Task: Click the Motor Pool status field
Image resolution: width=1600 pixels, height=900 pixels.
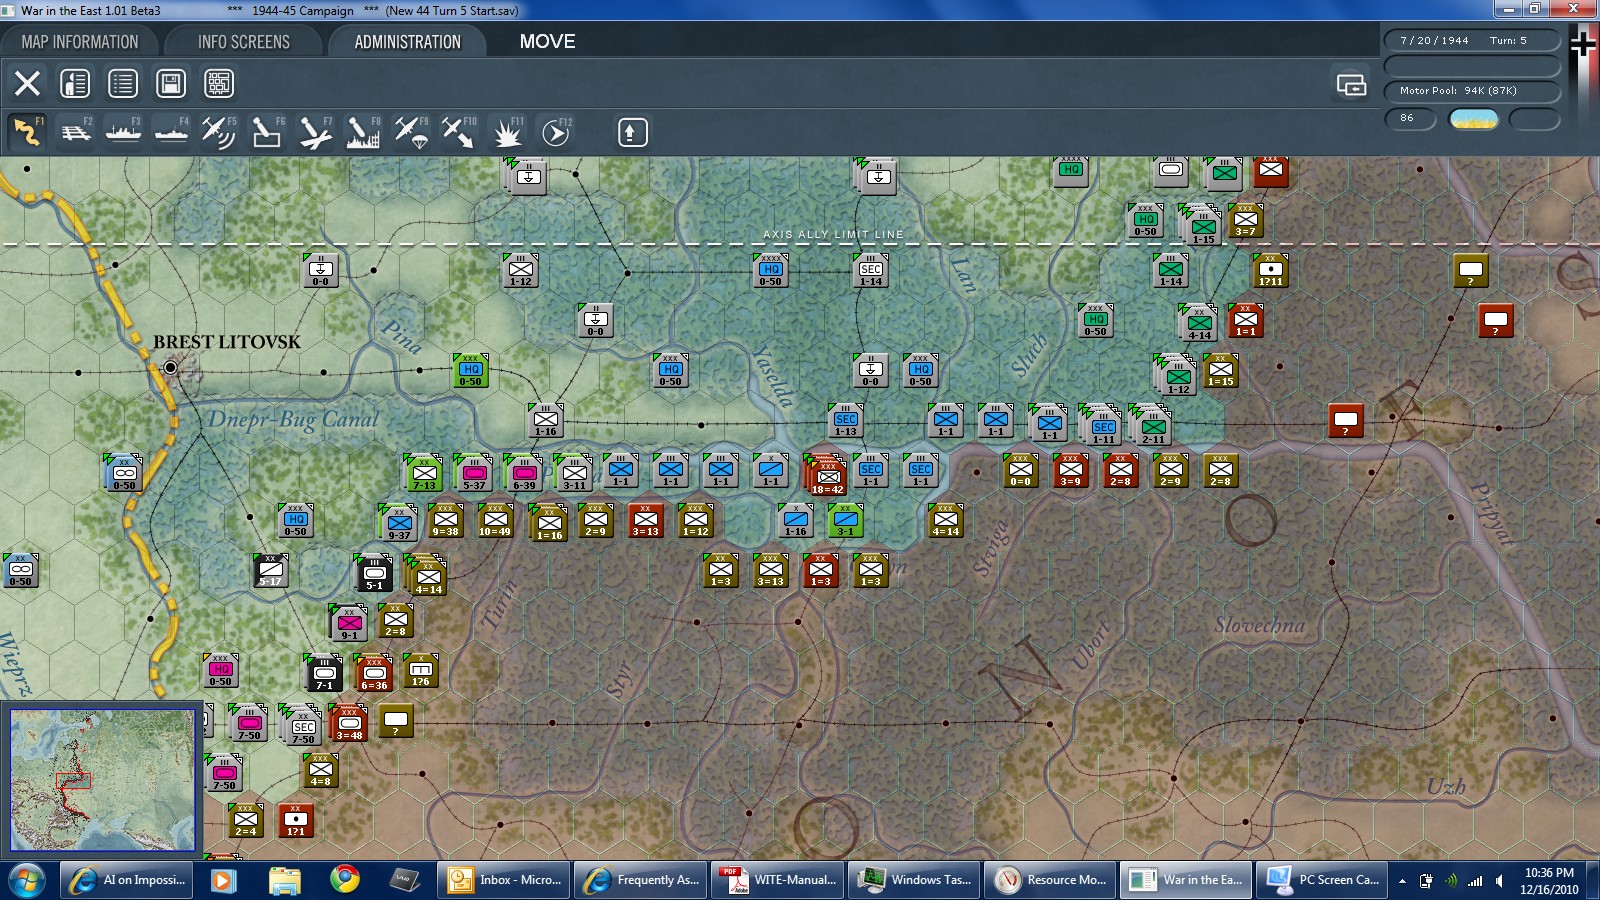Action: pos(1472,91)
